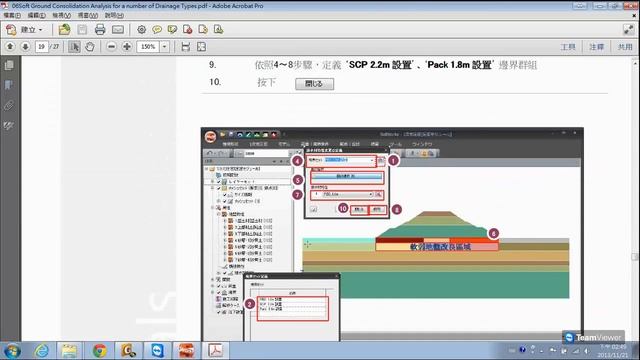Show the page thumbnails side panel
640x360 pixels.
(x=9, y=65)
